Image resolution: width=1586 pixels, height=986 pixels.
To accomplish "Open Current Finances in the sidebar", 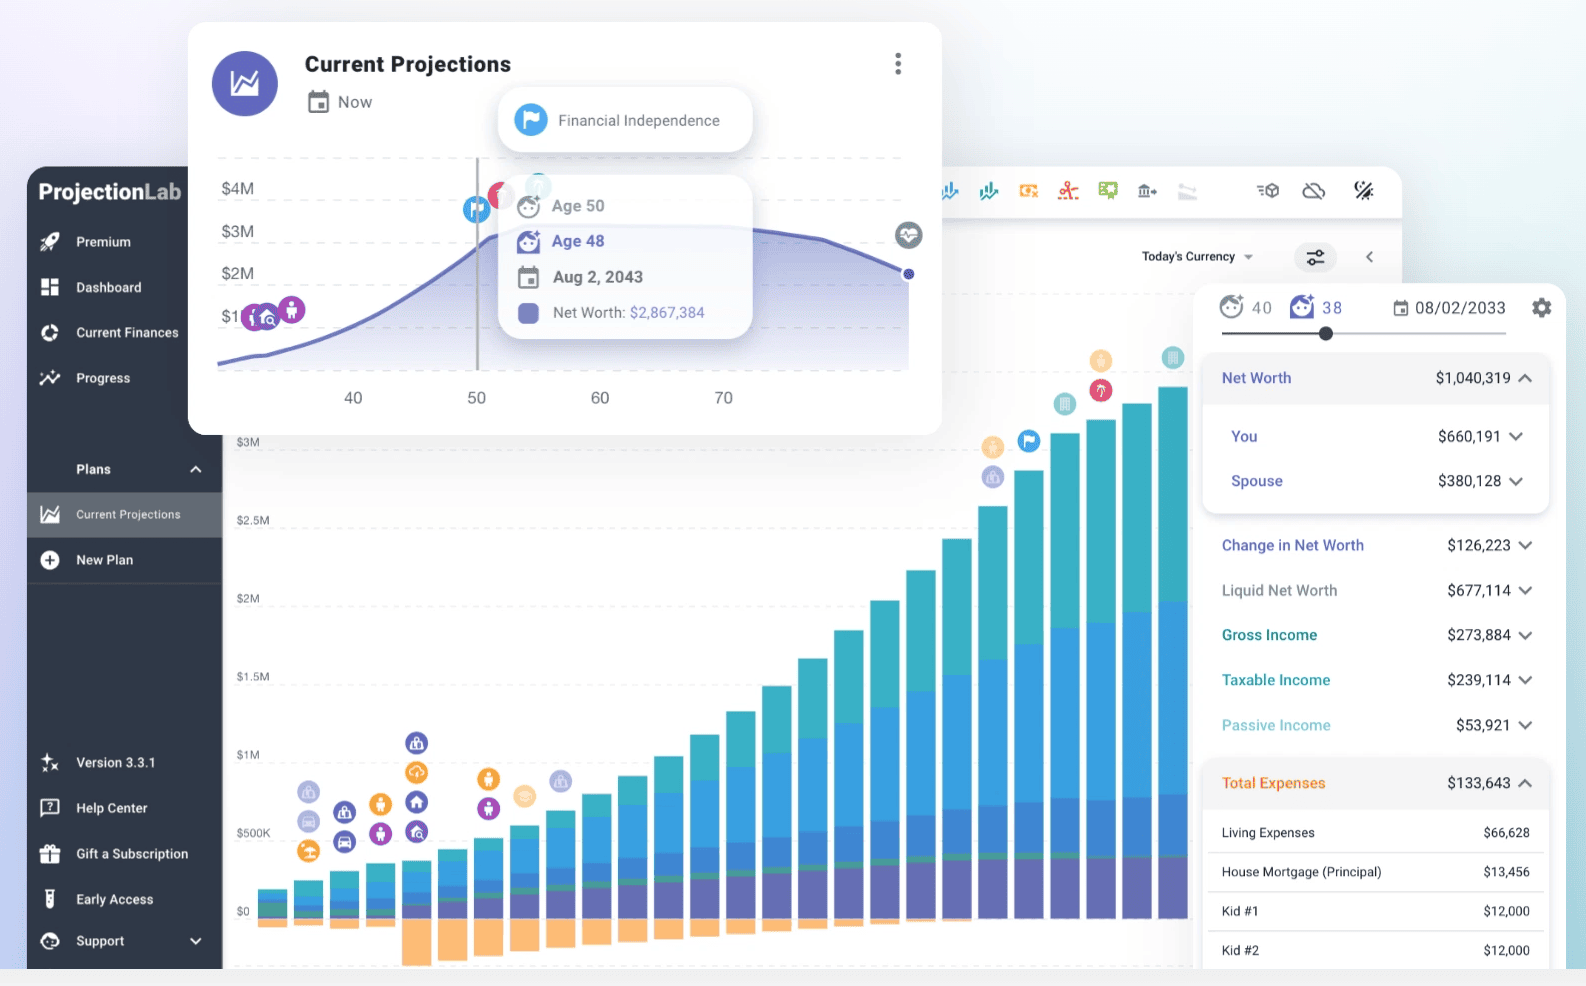I will pos(126,333).
